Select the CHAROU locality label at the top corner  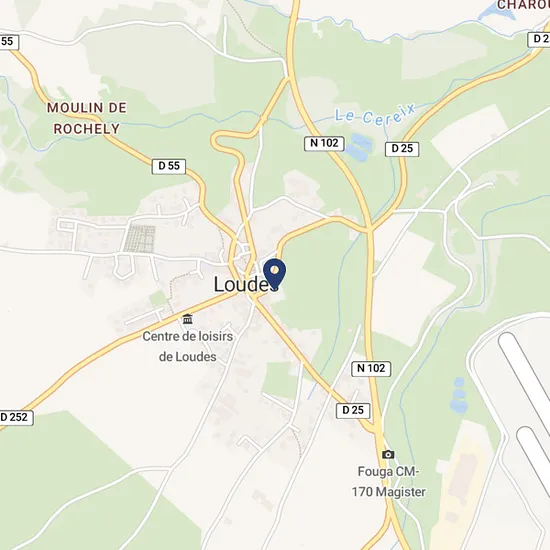click(523, 5)
